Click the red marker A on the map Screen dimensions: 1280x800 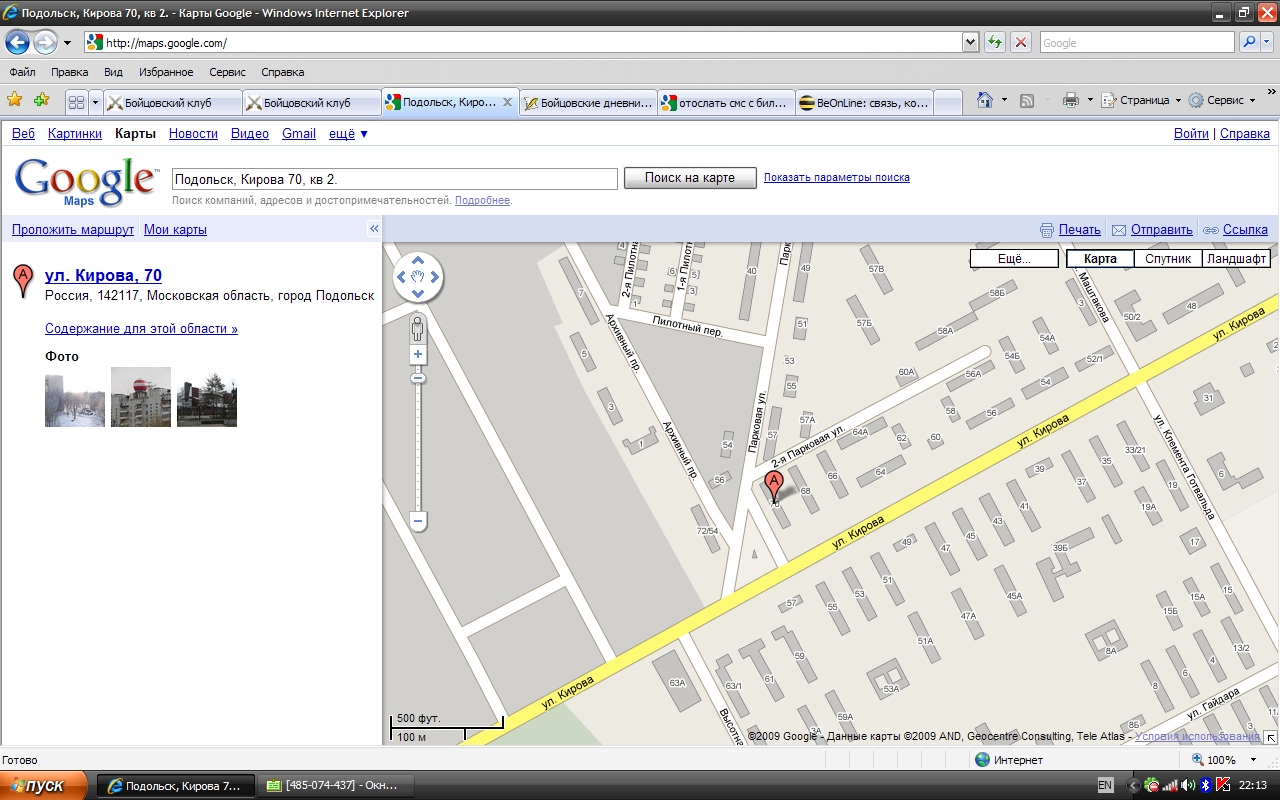pos(773,487)
